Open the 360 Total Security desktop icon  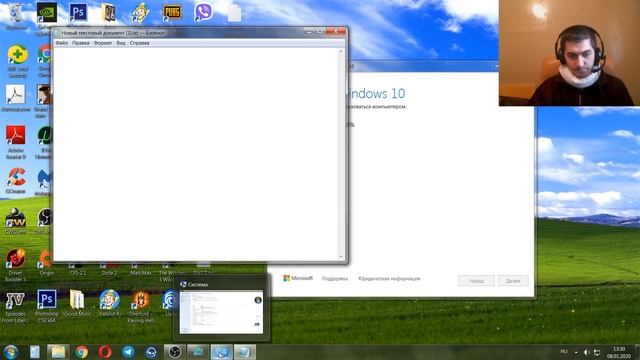(x=17, y=62)
